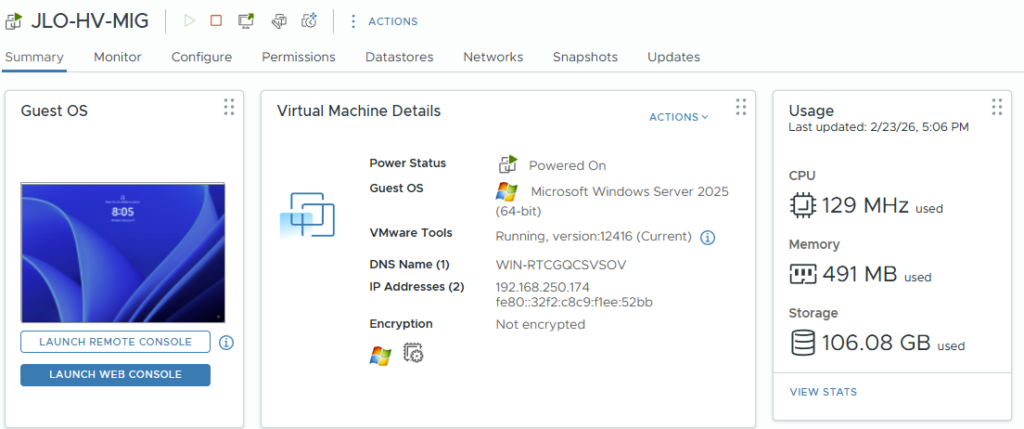Click the VMware Tools info icon
Viewport: 1024px width, 429px height.
tap(707, 237)
